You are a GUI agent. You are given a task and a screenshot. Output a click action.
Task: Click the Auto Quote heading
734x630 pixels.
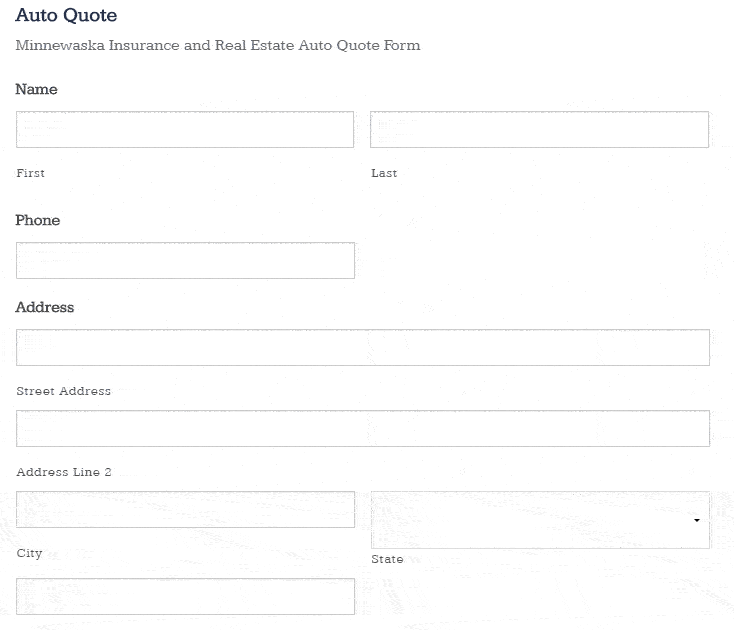click(66, 15)
